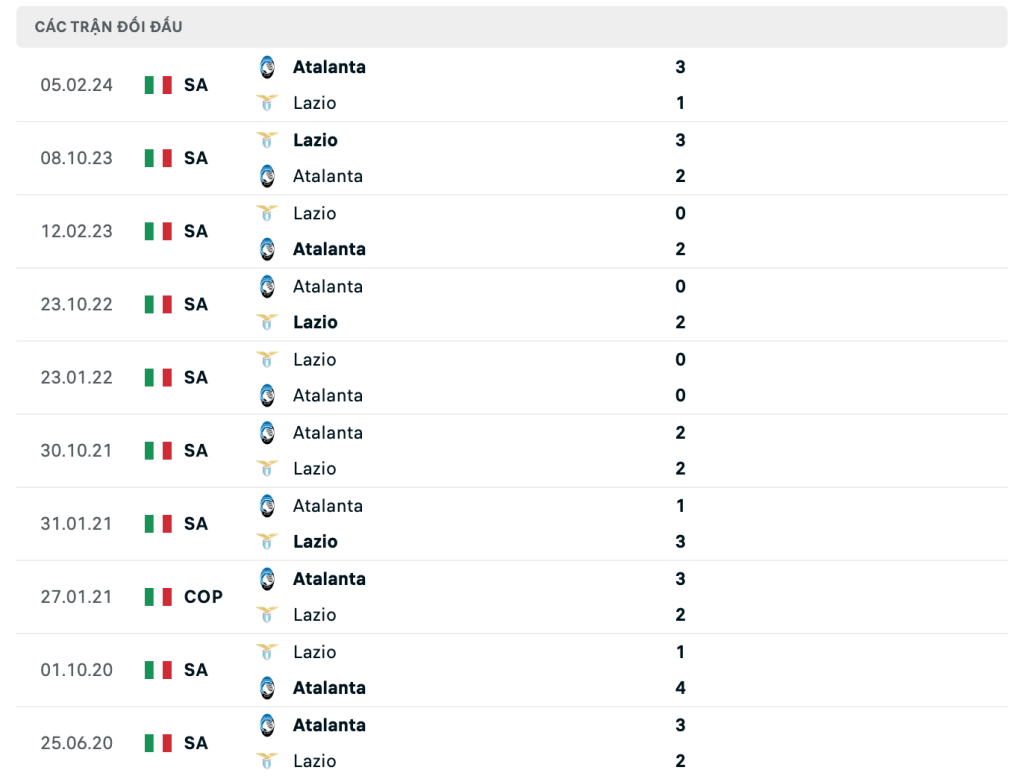Select COP competition label on 27.01.21

tap(203, 597)
